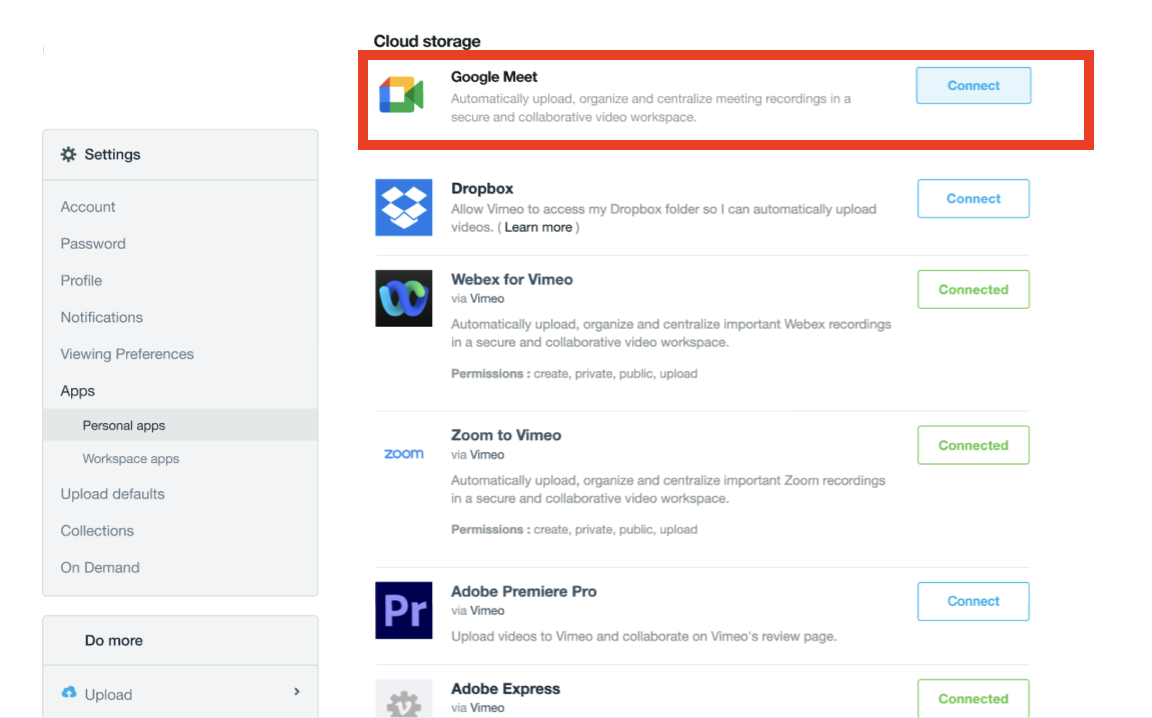Image resolution: width=1152 pixels, height=718 pixels.
Task: Click the Adobe Express app icon
Action: [403, 699]
